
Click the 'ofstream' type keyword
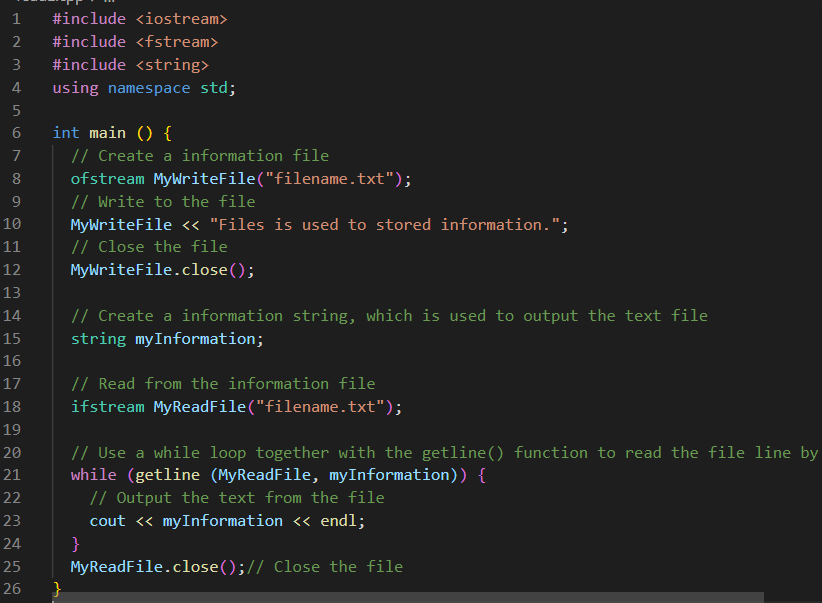coord(107,179)
